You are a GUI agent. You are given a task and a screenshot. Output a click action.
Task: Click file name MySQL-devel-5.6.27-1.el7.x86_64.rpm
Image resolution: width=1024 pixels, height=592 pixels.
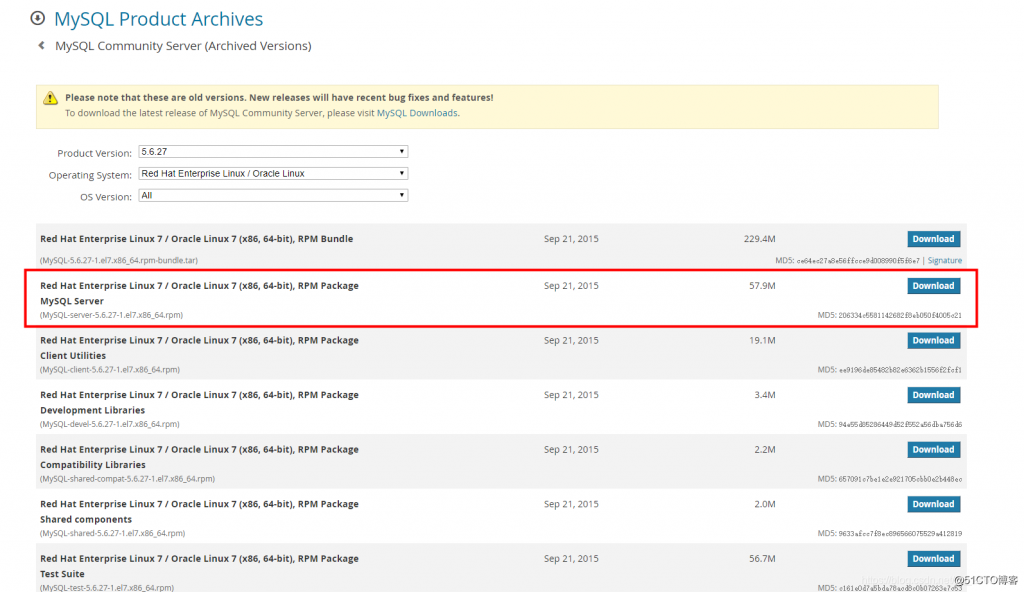(110, 424)
